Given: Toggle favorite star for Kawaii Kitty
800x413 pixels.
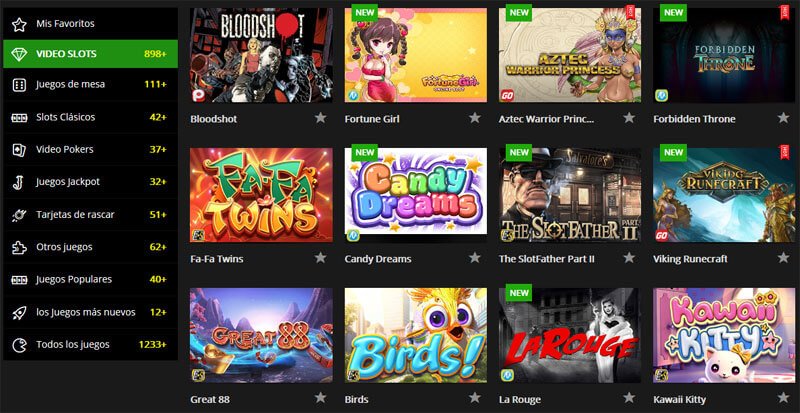Looking at the screenshot, I should click(x=784, y=398).
